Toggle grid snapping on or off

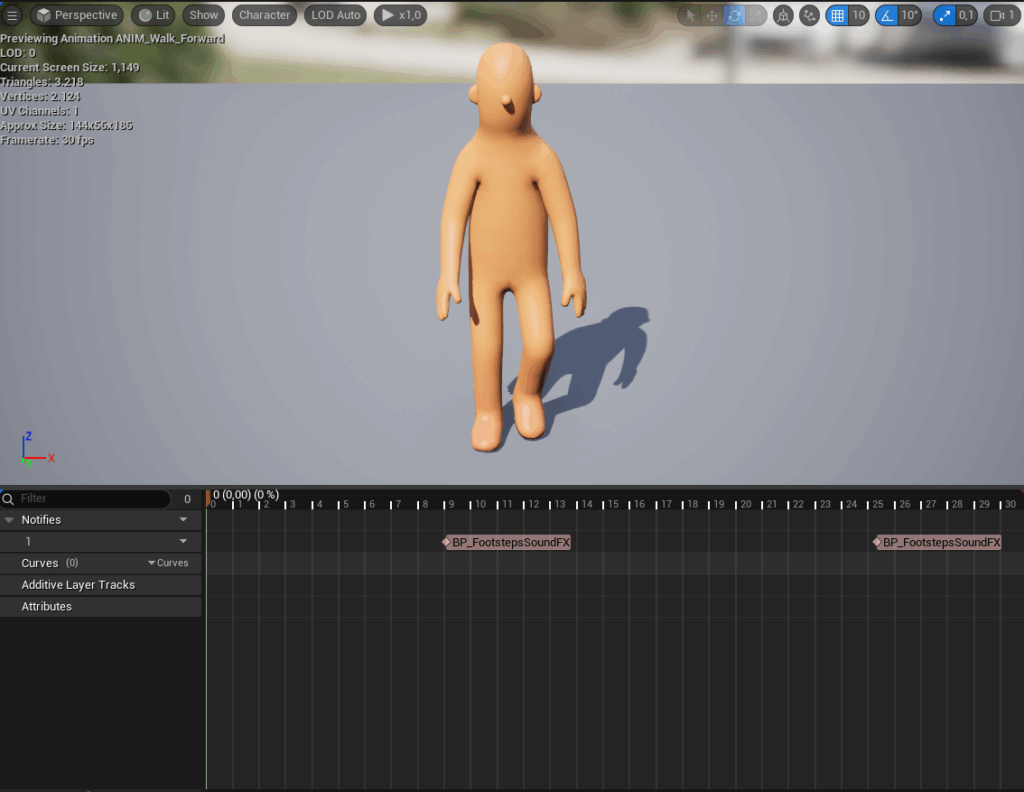tap(837, 15)
